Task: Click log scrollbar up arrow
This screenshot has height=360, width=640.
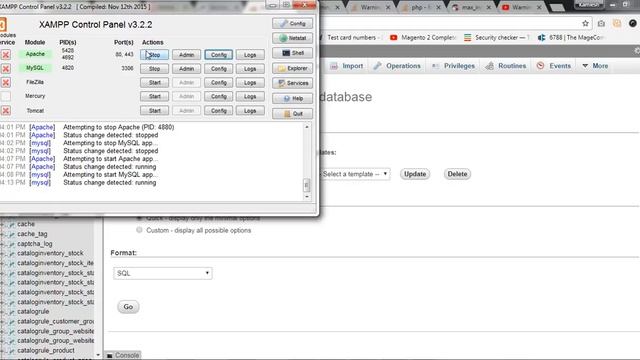Action: pyautogui.click(x=307, y=127)
